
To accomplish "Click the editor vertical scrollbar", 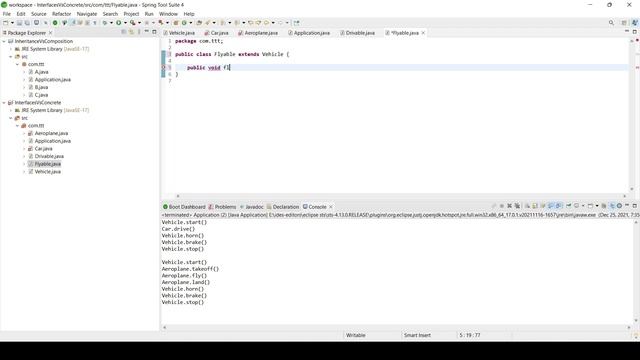I will (632, 114).
